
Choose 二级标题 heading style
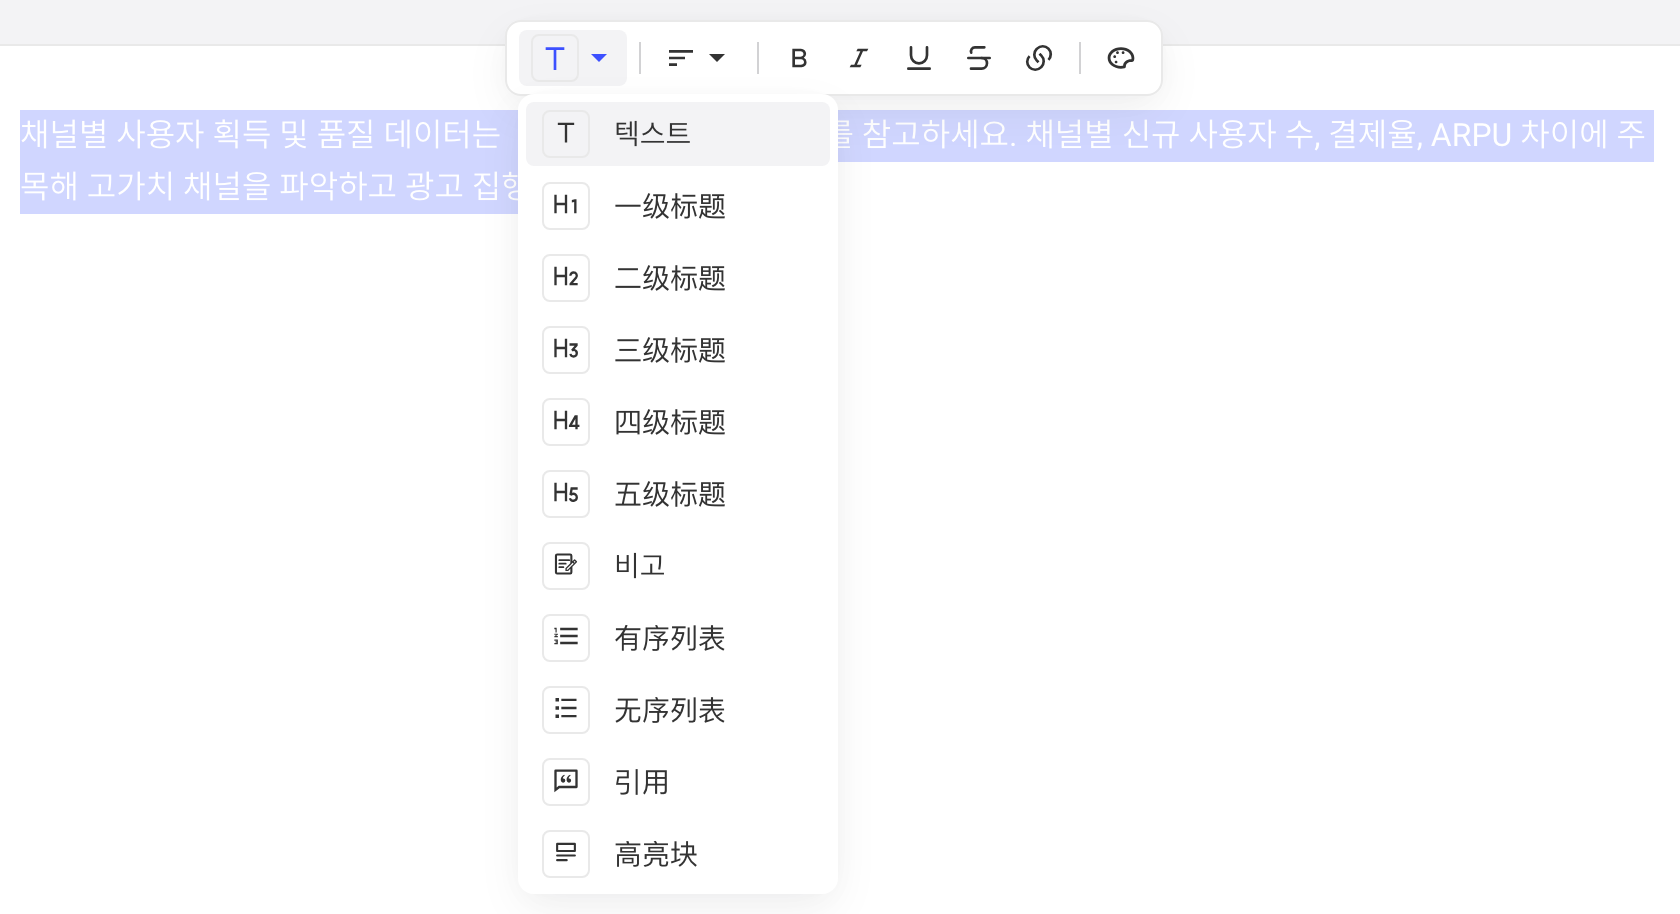click(678, 278)
